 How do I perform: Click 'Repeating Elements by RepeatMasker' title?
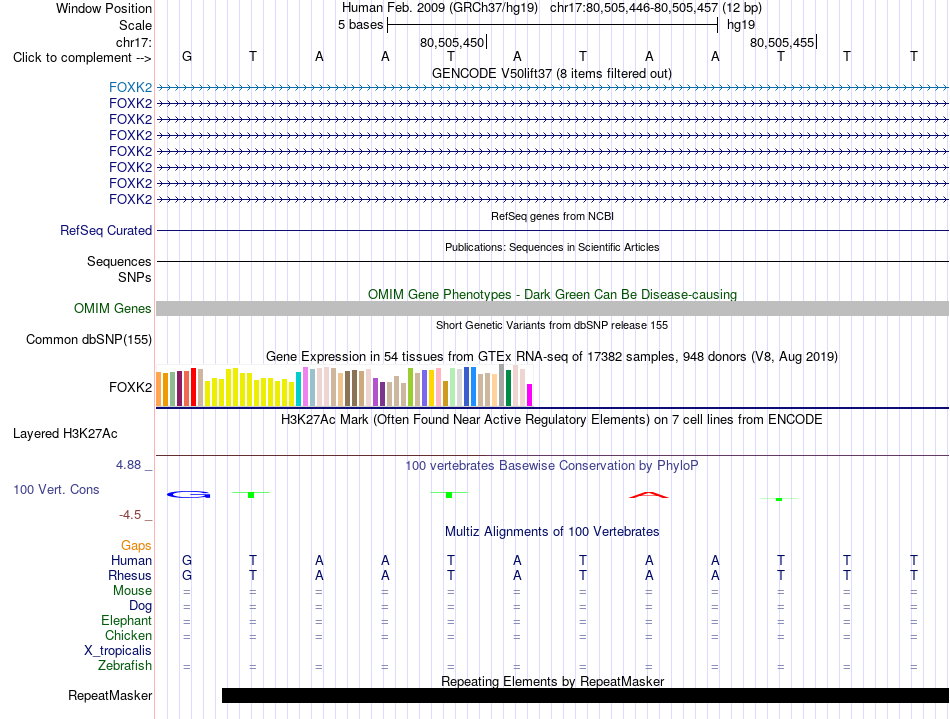[x=553, y=681]
